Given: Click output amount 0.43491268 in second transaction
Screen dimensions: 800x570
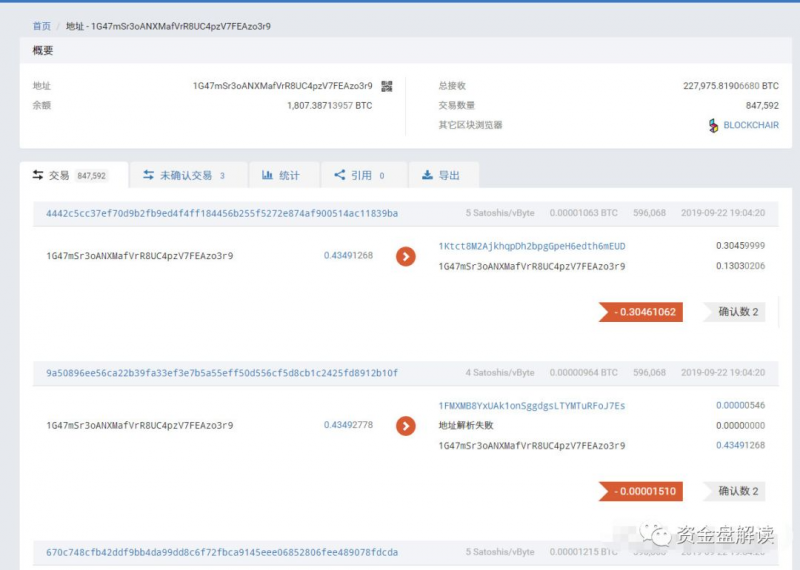Looking at the screenshot, I should [x=740, y=445].
